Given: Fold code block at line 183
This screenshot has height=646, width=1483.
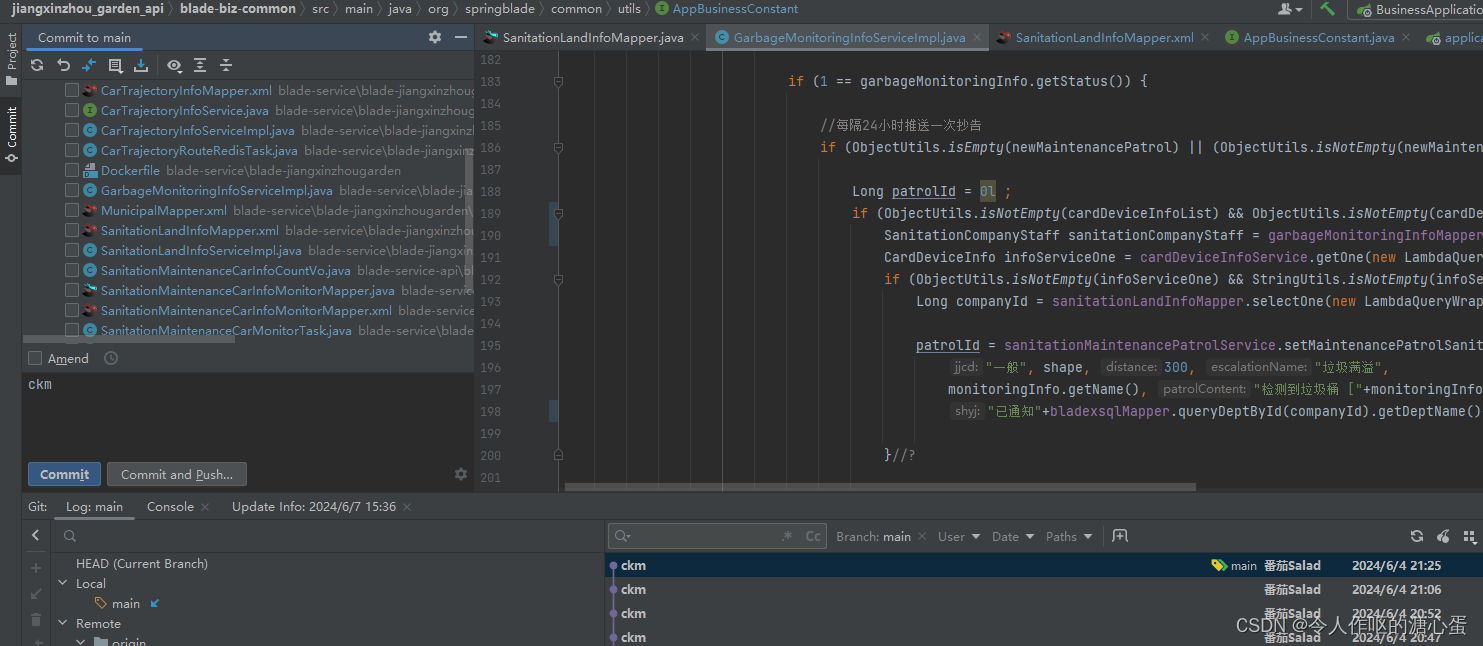Looking at the screenshot, I should click(x=558, y=81).
